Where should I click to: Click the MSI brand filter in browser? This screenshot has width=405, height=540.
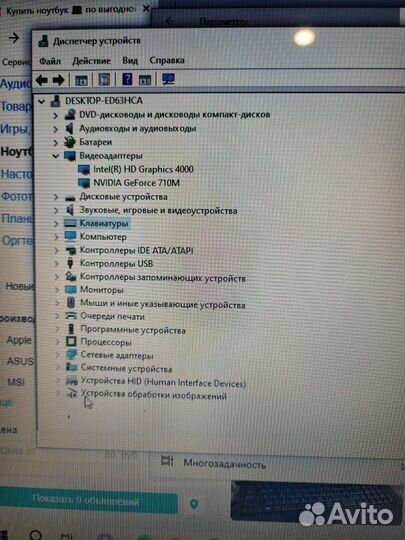click(16, 382)
